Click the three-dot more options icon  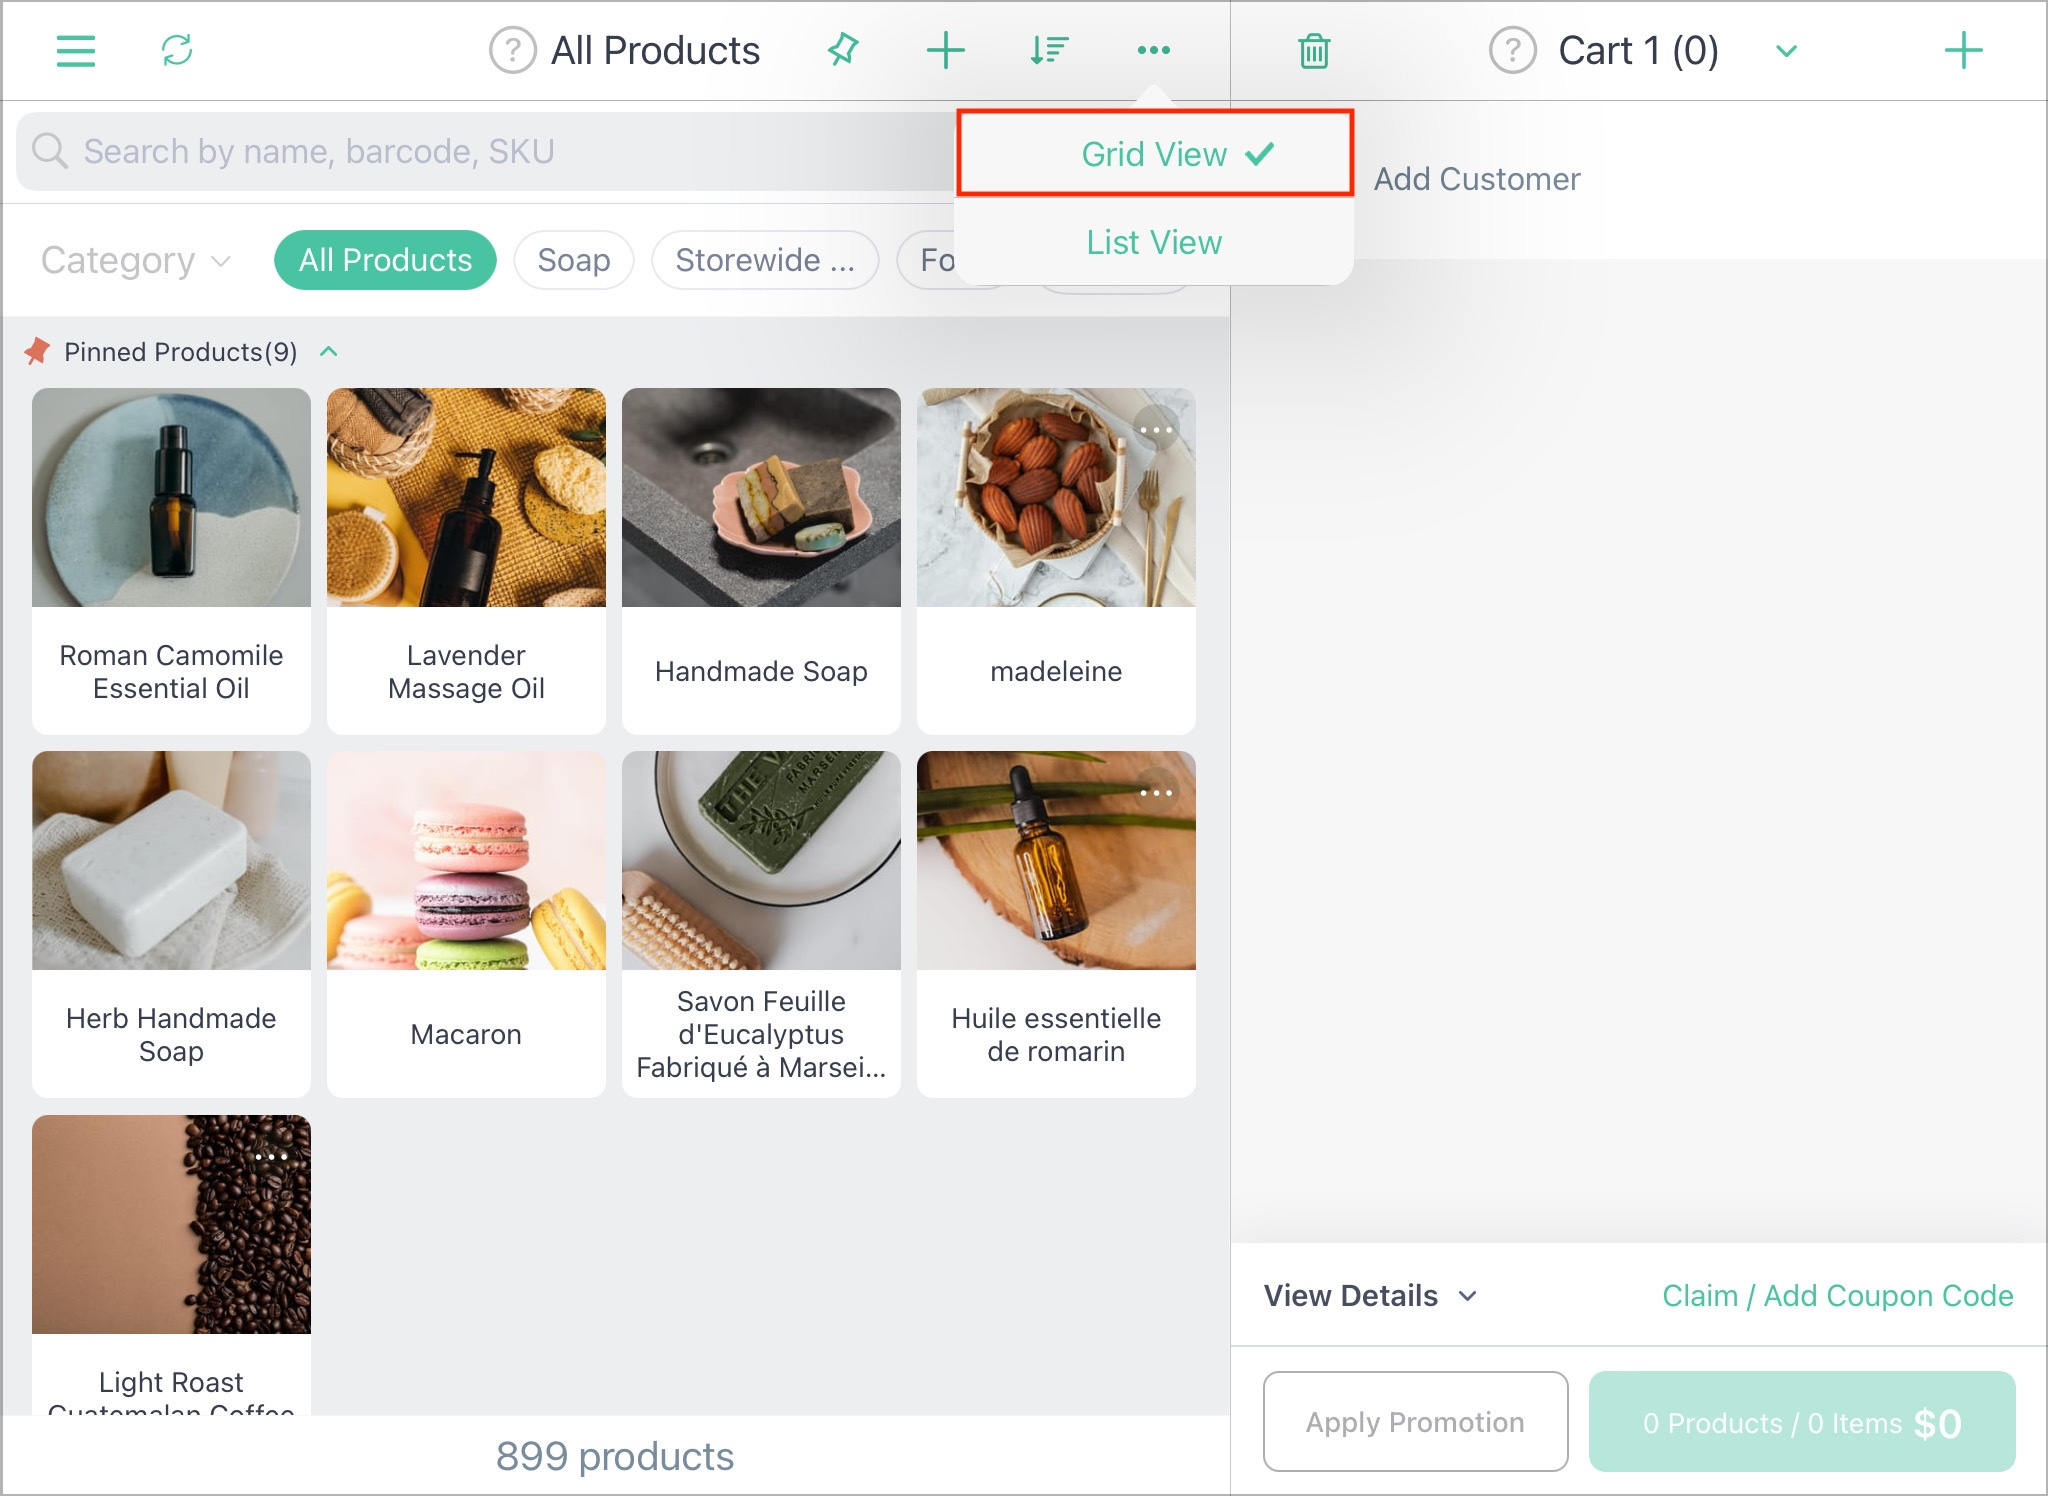1153,50
